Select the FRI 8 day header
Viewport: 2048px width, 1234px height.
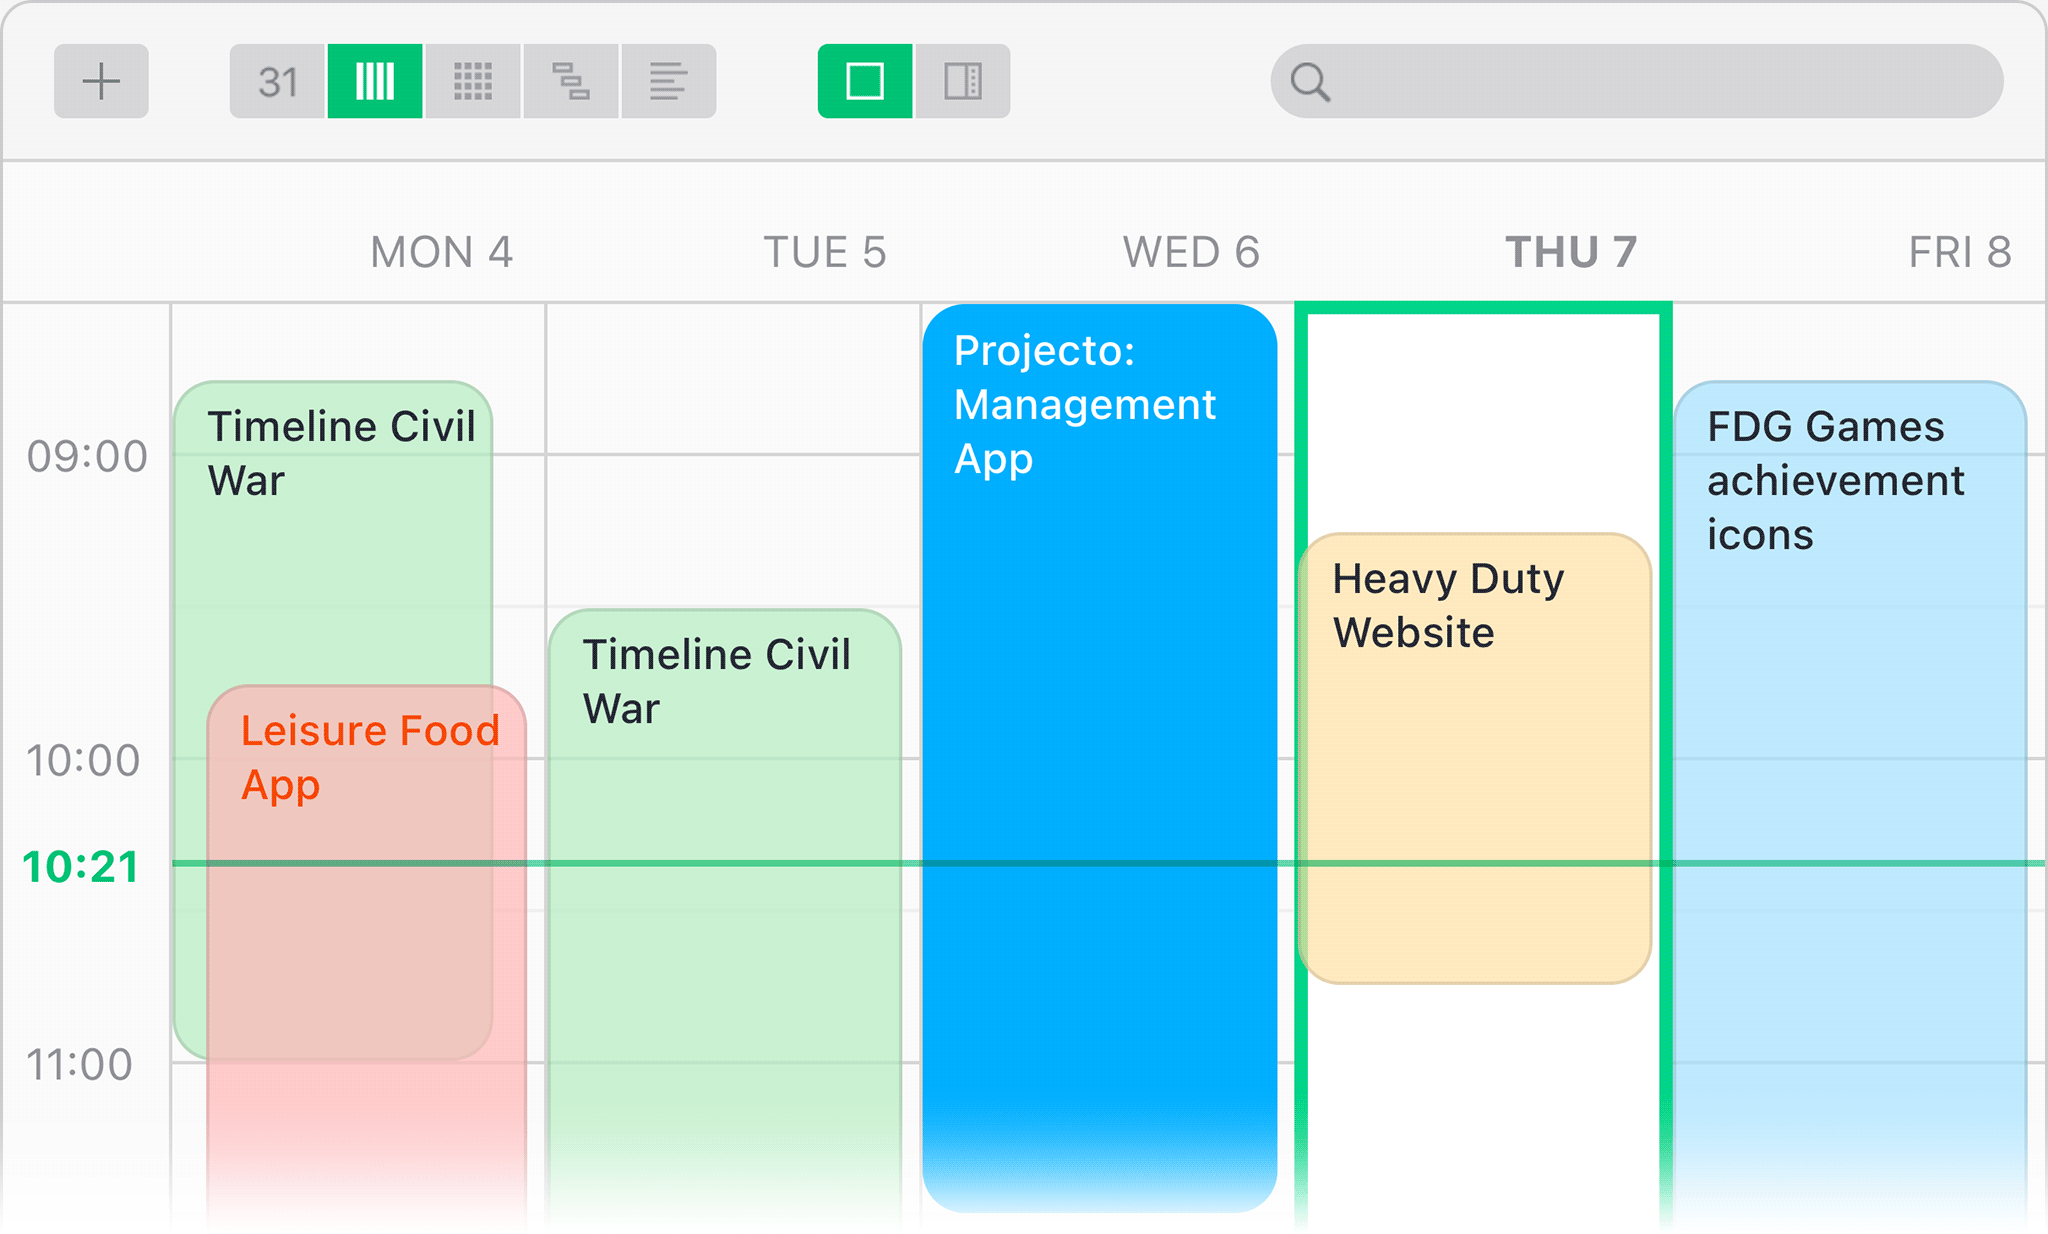[x=1959, y=252]
